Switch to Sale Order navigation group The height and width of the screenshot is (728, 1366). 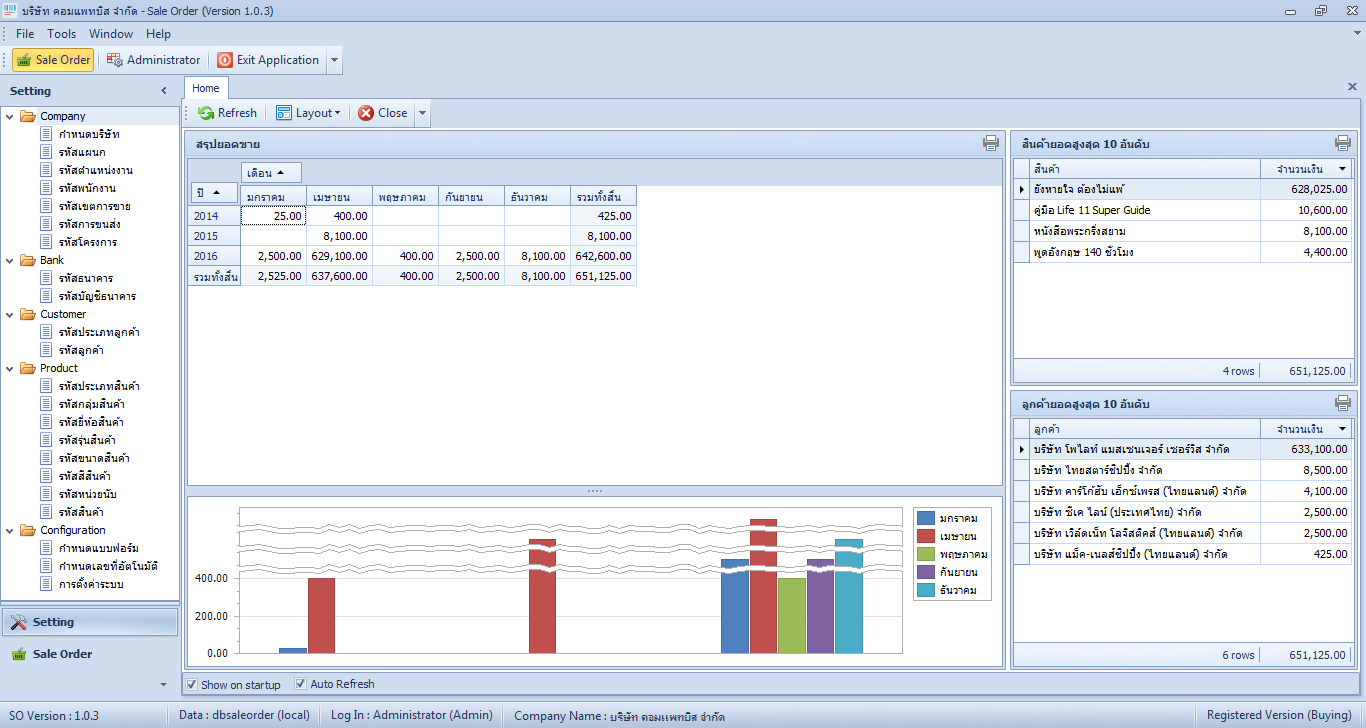(62, 654)
